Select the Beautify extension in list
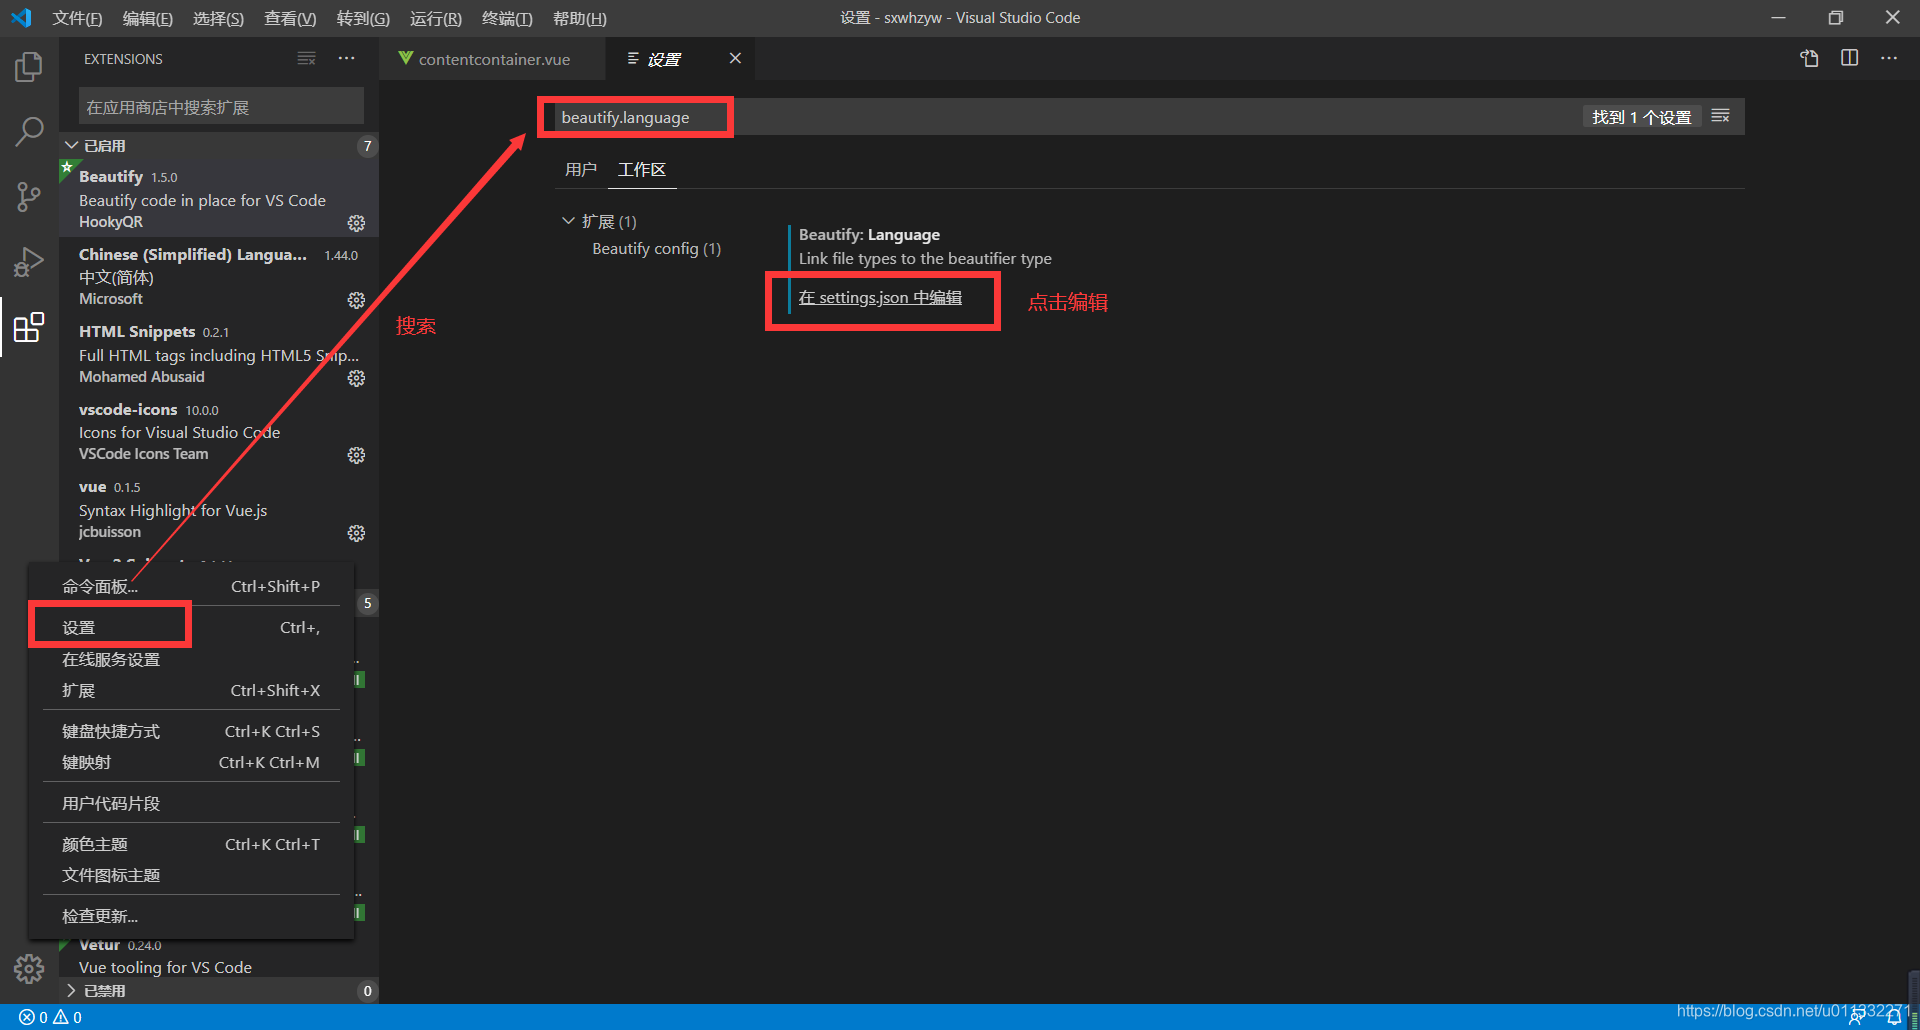Viewport: 1920px width, 1030px height. 219,198
